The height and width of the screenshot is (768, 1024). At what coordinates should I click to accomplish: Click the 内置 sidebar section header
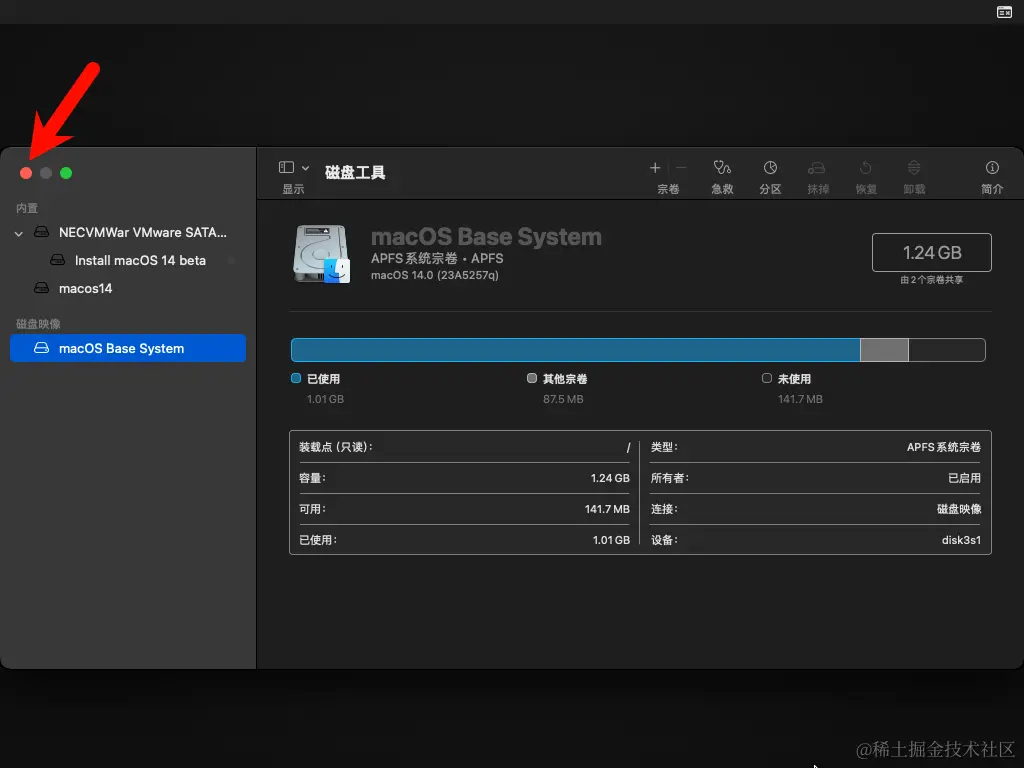[27, 208]
